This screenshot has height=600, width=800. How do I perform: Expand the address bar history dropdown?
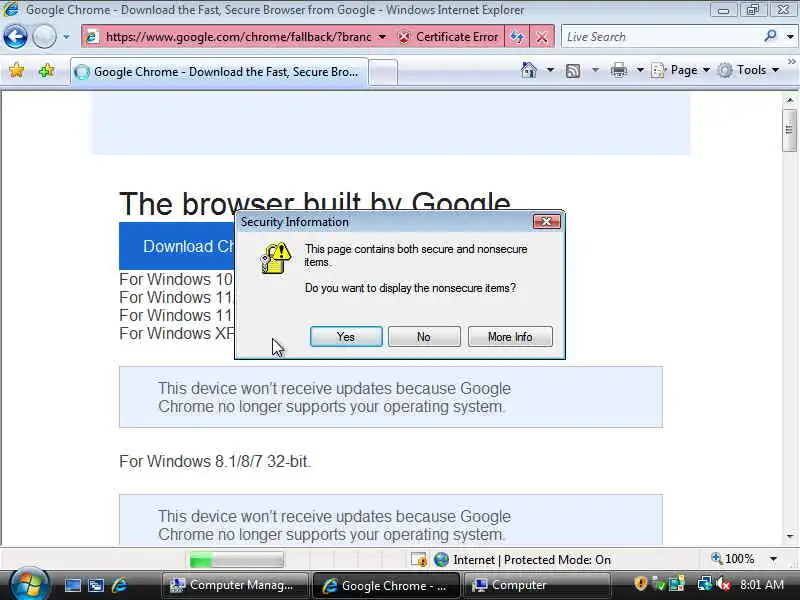pyautogui.click(x=382, y=37)
